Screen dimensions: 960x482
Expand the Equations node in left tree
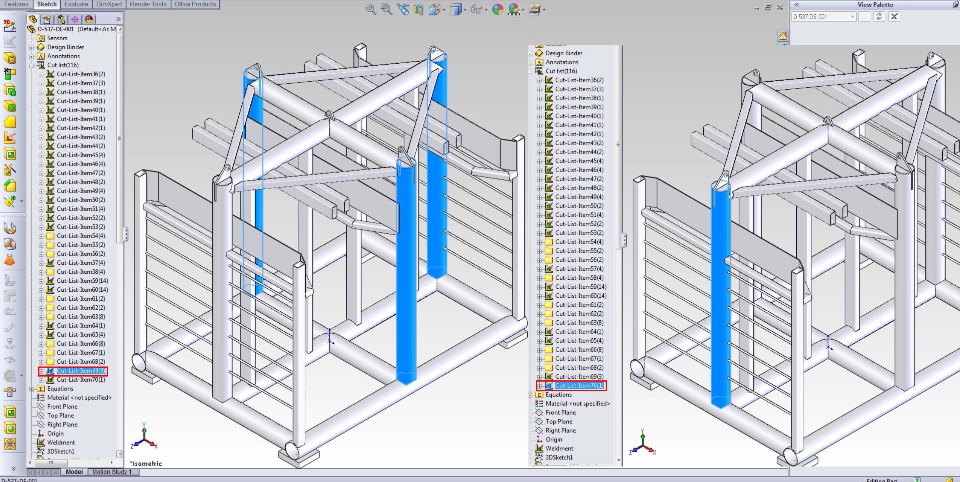(32, 389)
